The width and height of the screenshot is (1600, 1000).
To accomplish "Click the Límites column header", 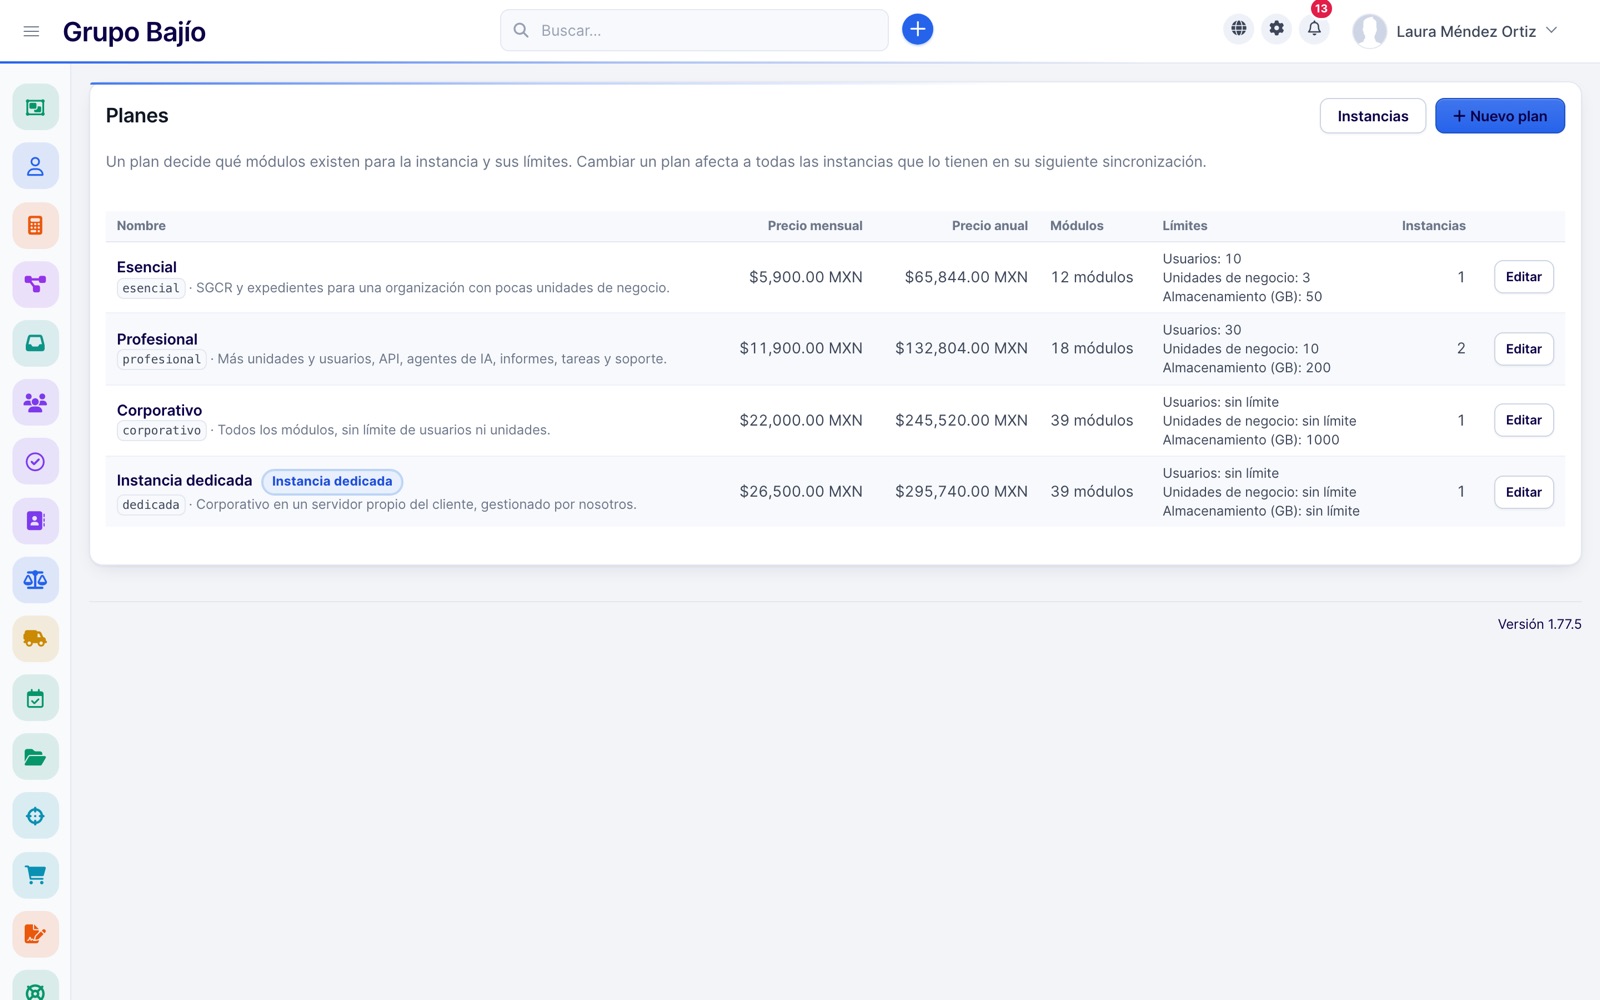I will tap(1184, 226).
